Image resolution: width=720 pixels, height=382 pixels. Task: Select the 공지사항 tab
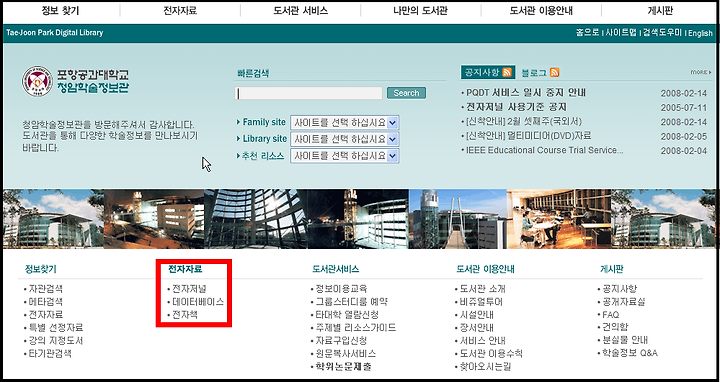481,72
